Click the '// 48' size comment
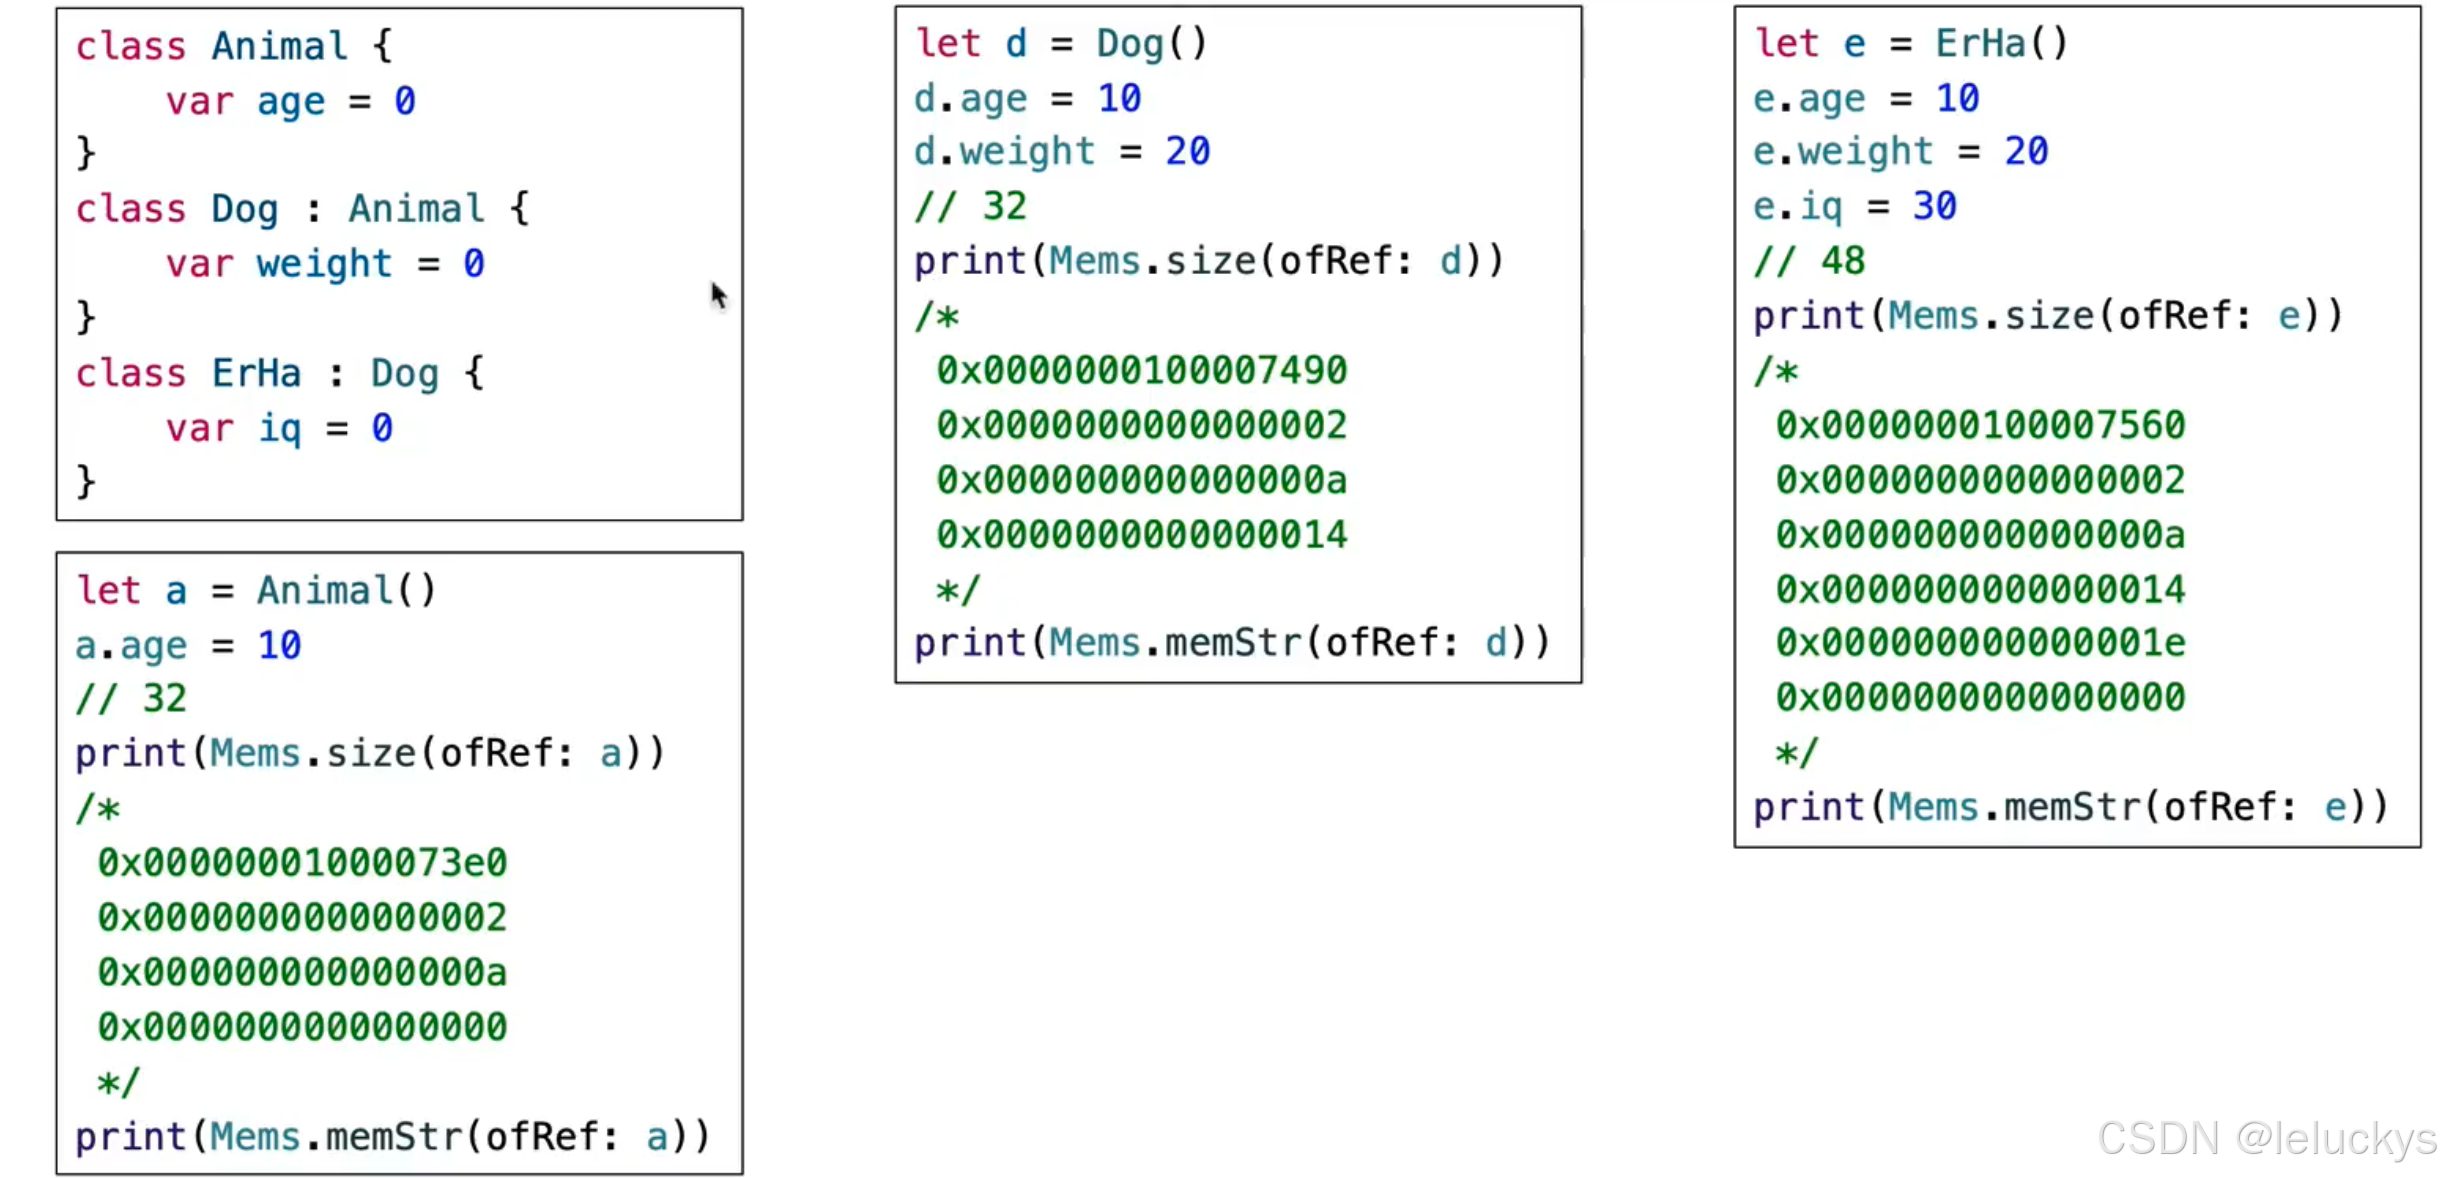This screenshot has height=1178, width=2442. point(1810,262)
